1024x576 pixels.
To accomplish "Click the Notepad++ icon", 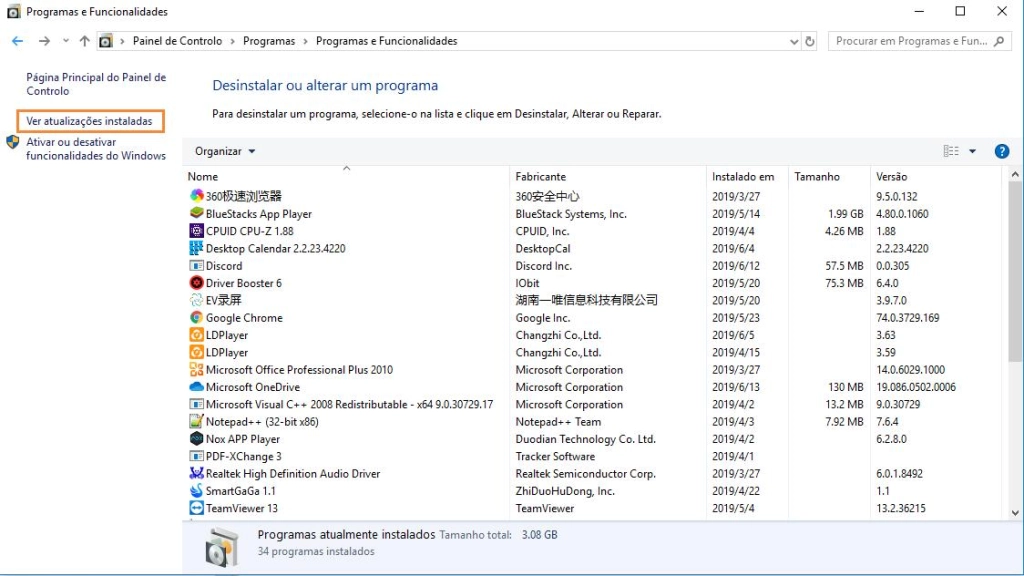I will pos(196,421).
